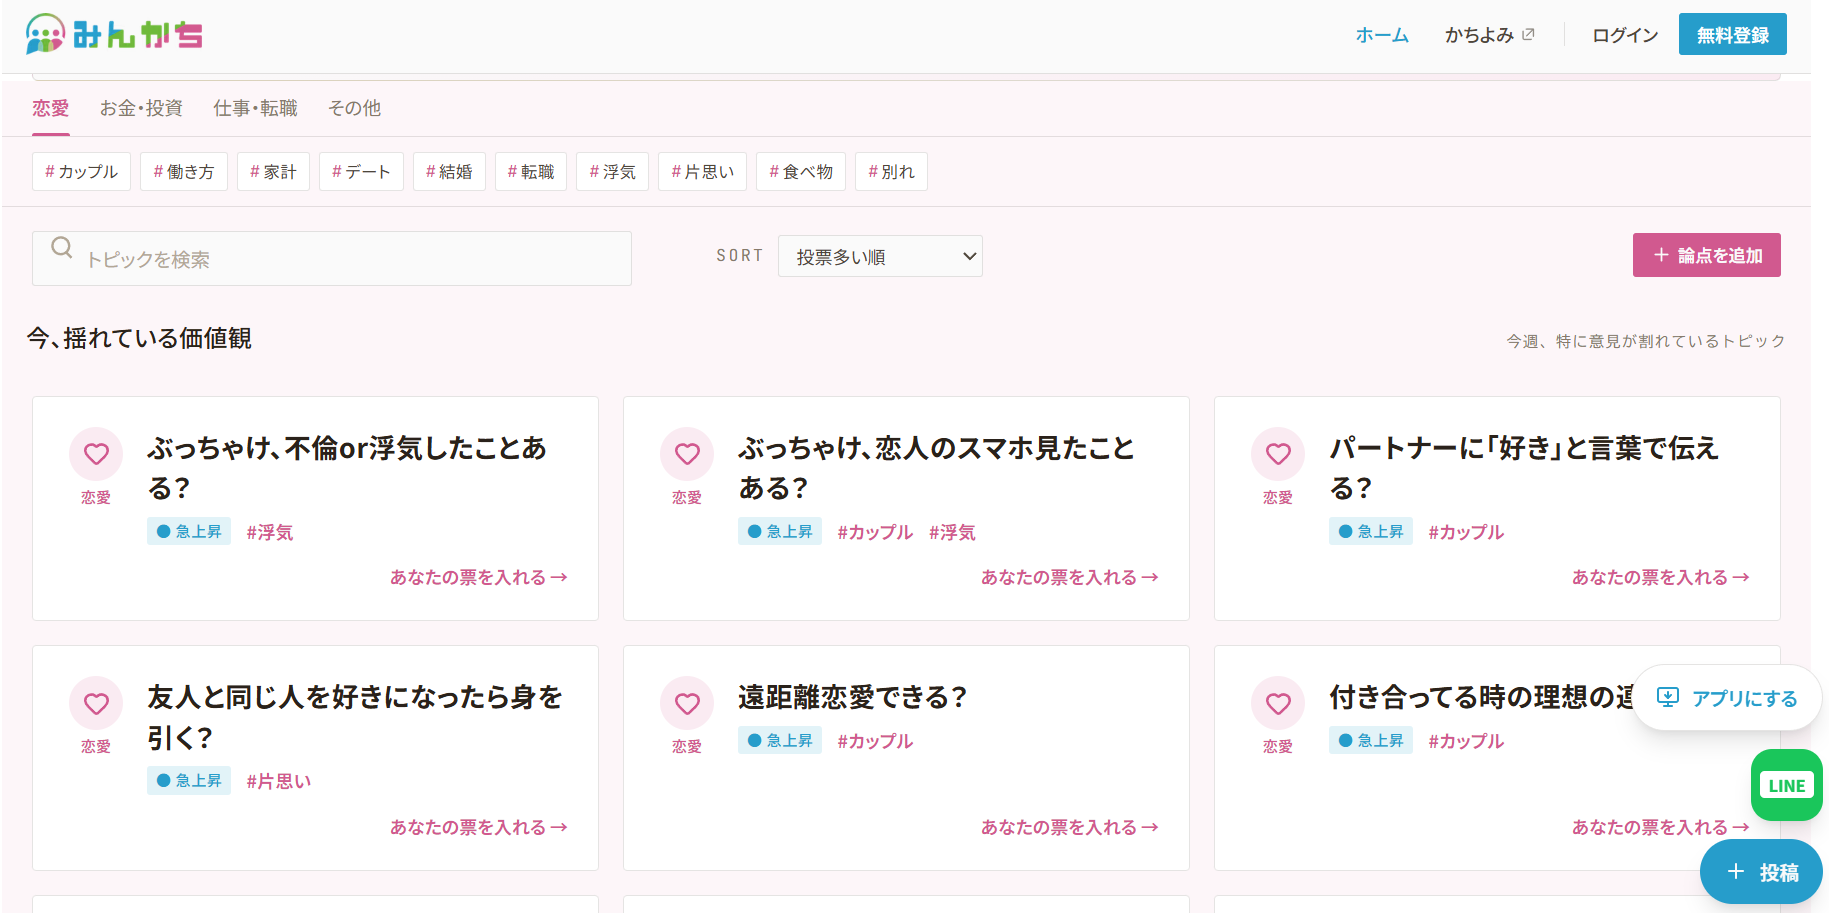This screenshot has width=1829, height=913.
Task: Click アプリにする button
Action: coord(1728,698)
